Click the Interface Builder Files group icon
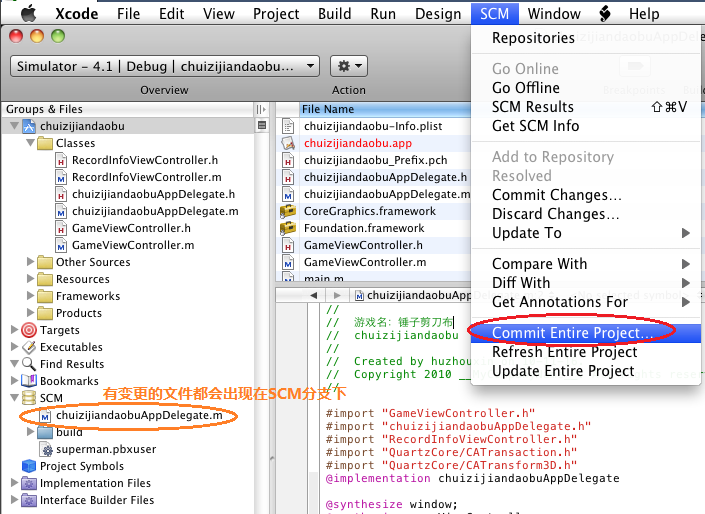This screenshot has width=705, height=514. (29, 501)
